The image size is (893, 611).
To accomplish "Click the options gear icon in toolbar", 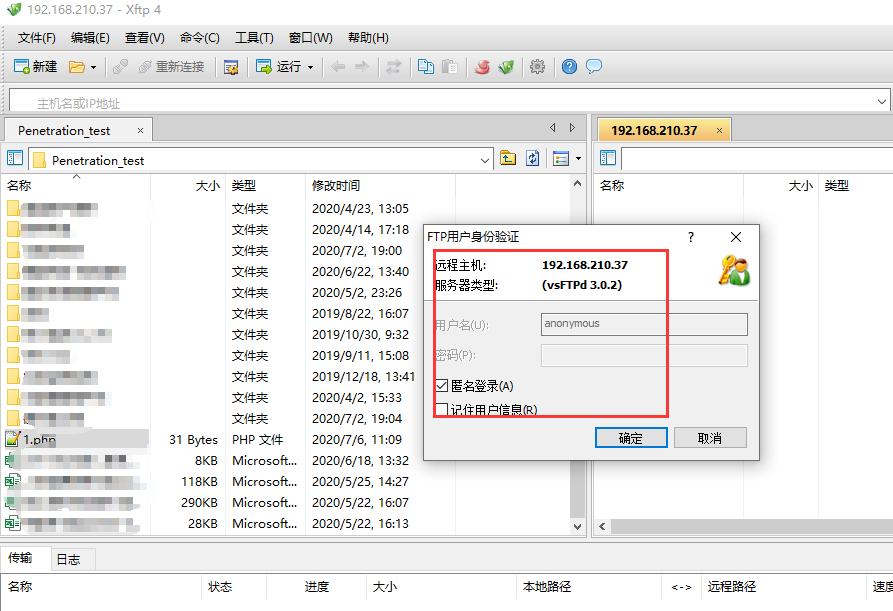I will point(537,67).
